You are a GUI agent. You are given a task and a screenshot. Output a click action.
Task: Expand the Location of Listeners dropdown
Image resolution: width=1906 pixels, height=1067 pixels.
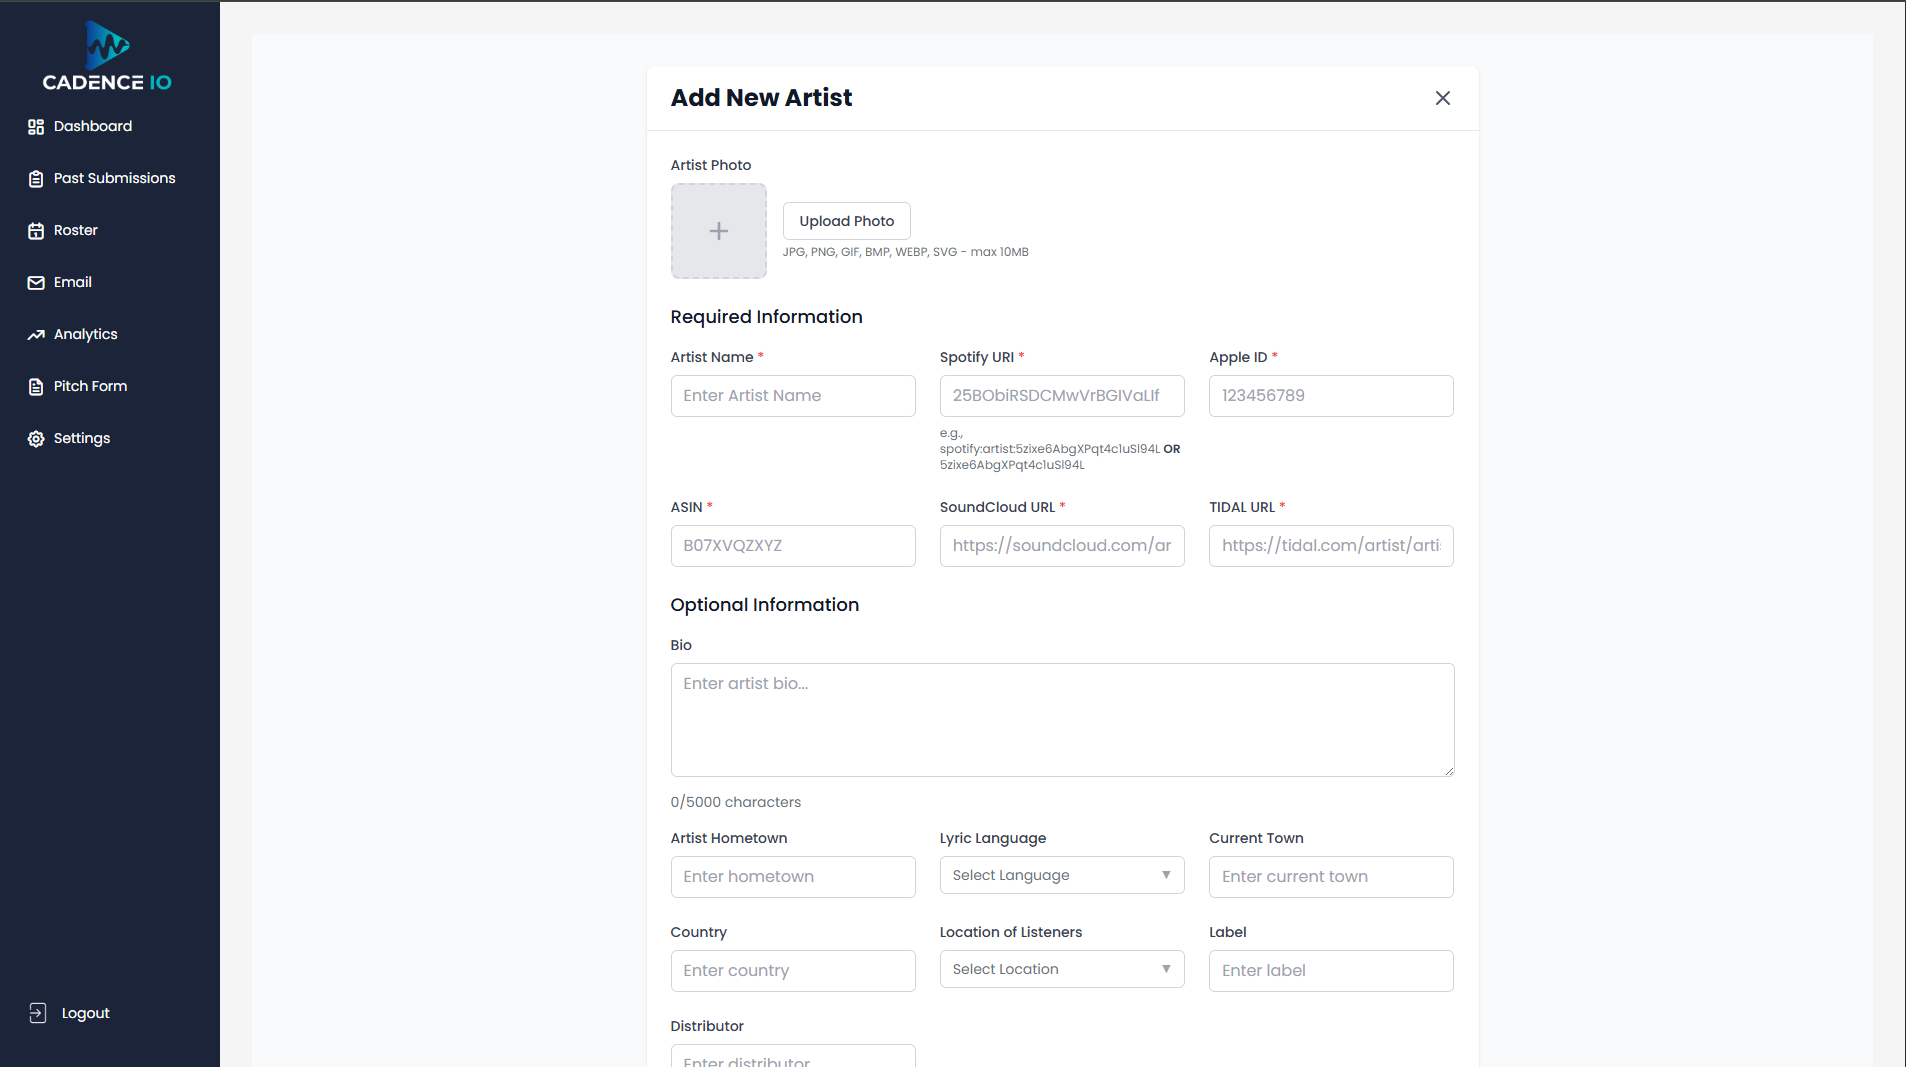point(1062,969)
